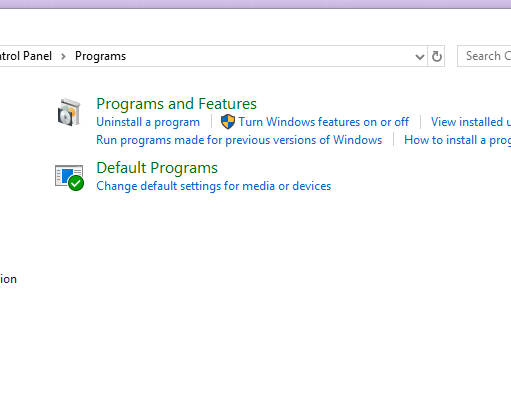The height and width of the screenshot is (400, 511).
Task: Open the Default Programs heading
Action: coord(157,168)
